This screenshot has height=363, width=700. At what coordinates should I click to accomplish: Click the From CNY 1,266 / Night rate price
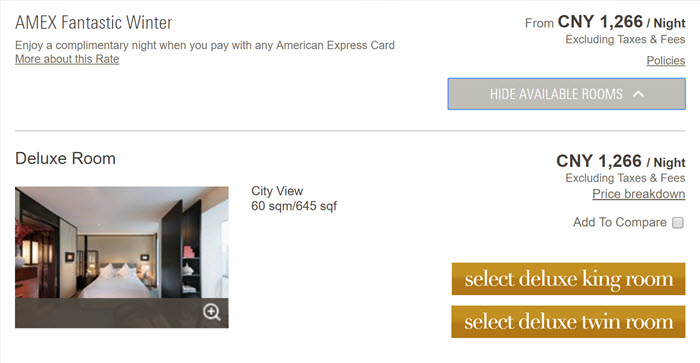pos(605,22)
